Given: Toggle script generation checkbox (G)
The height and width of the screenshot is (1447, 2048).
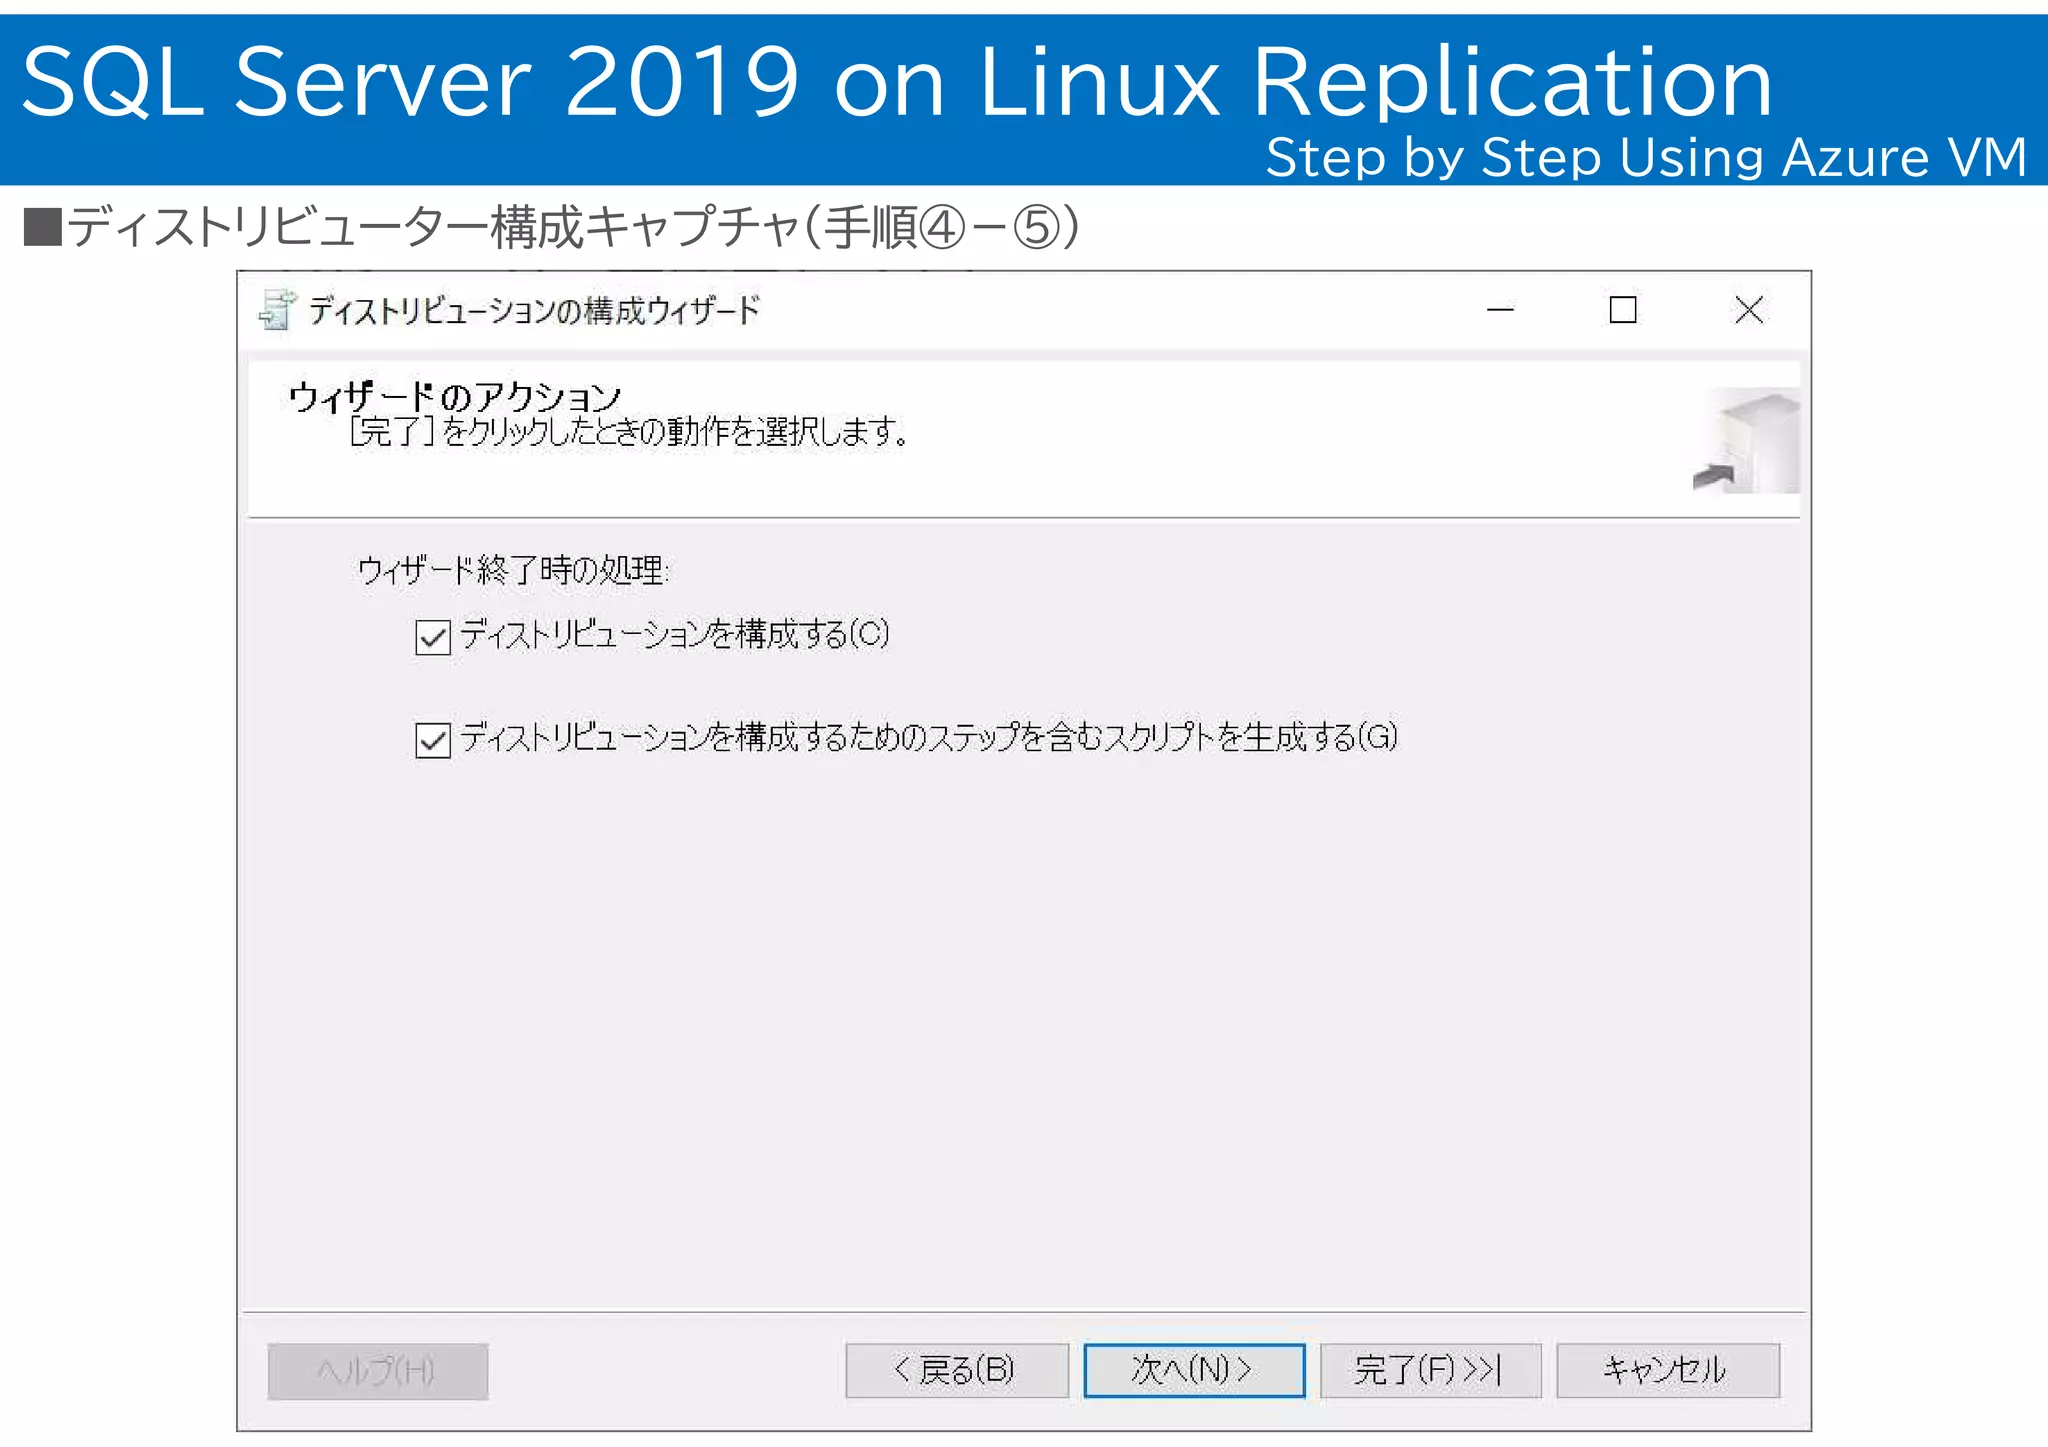Looking at the screenshot, I should pos(433,740).
